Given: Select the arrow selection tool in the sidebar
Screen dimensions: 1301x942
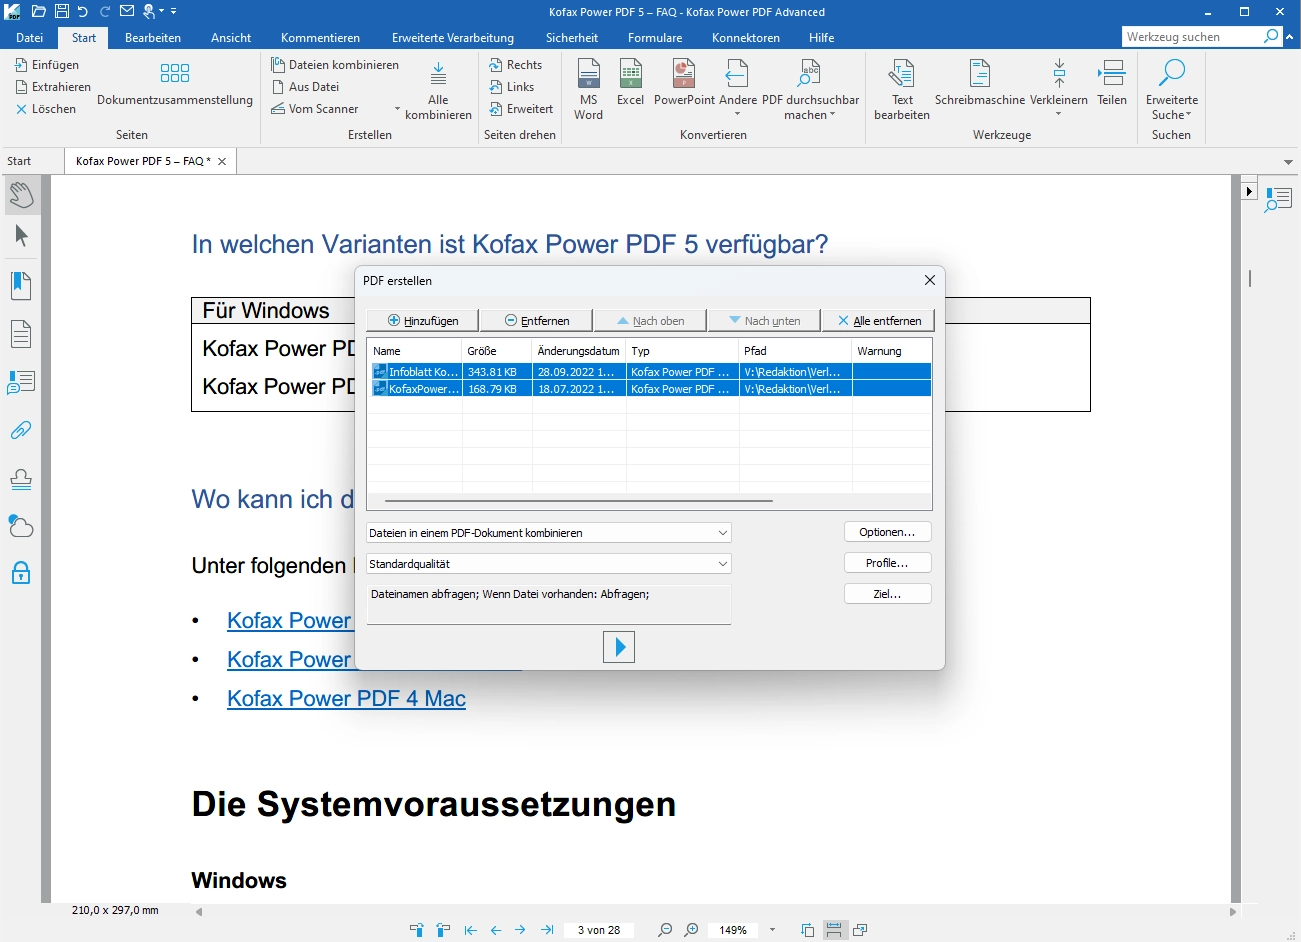Looking at the screenshot, I should pos(21,236).
